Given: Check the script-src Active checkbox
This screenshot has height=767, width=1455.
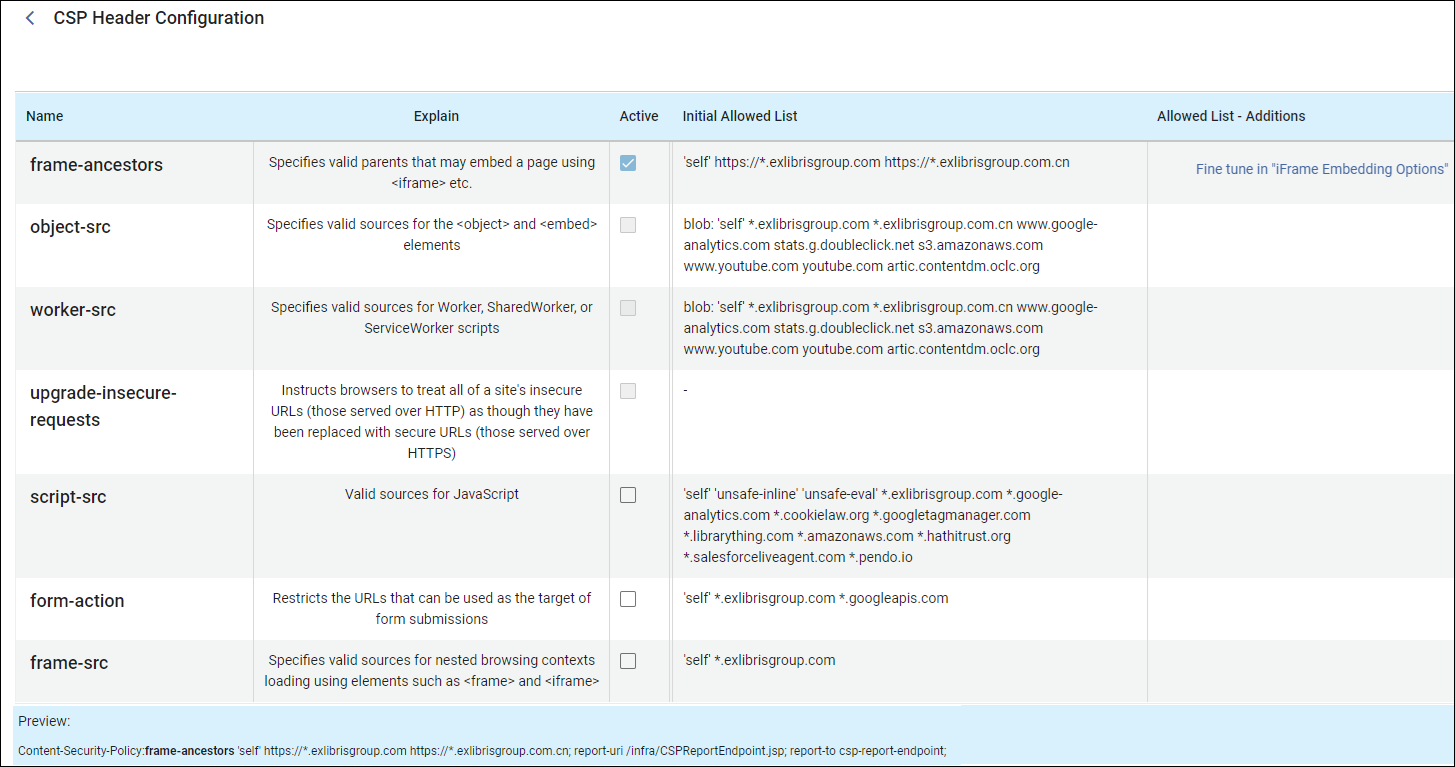Looking at the screenshot, I should (x=628, y=495).
